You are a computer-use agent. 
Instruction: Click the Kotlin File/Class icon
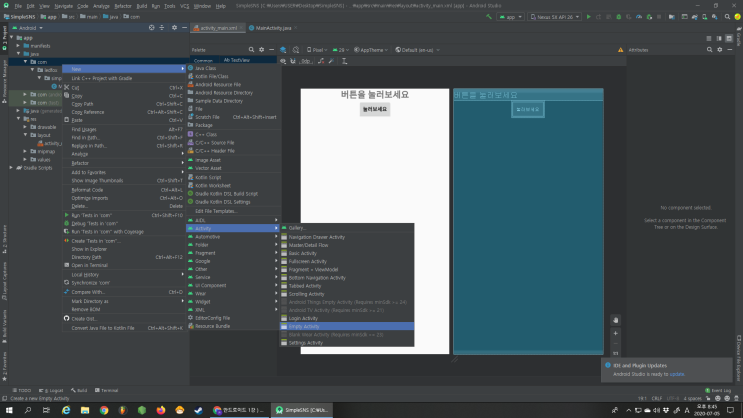point(190,76)
